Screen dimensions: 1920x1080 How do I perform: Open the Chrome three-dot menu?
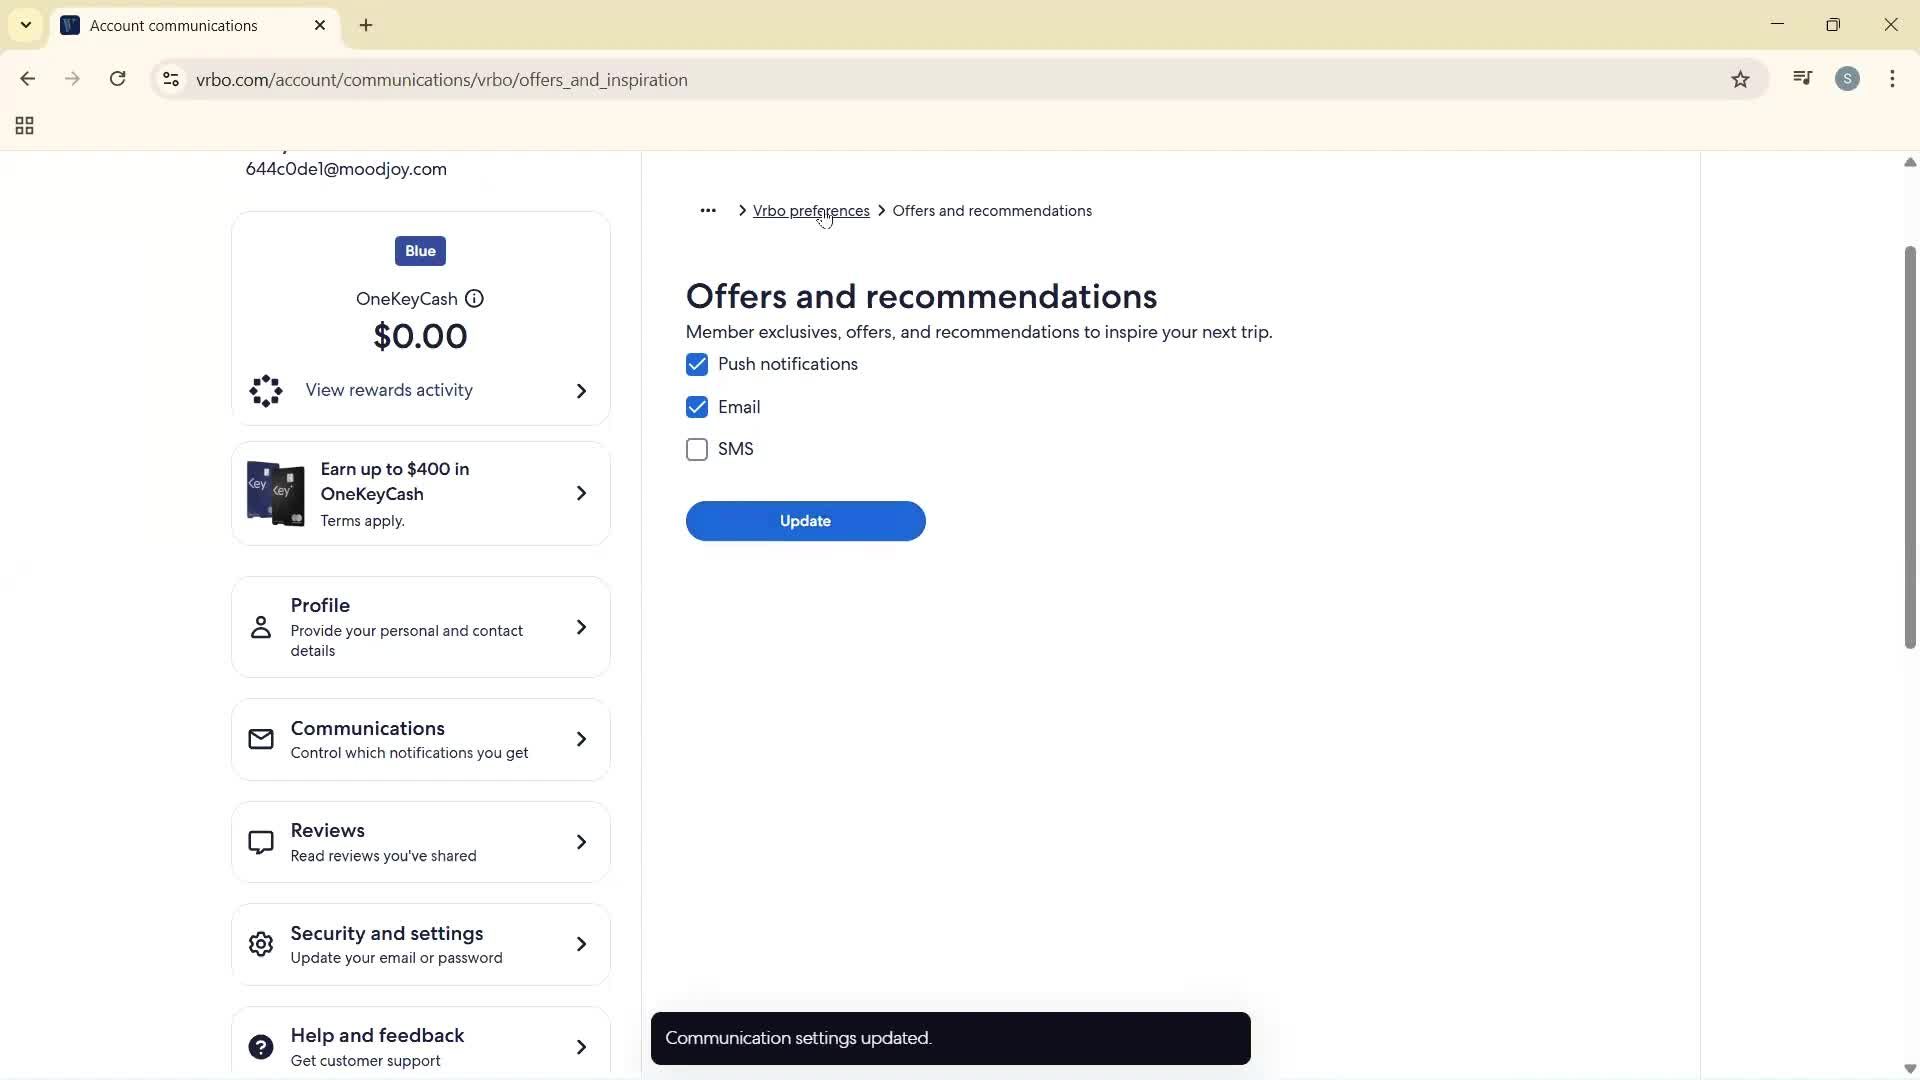pyautogui.click(x=1893, y=79)
